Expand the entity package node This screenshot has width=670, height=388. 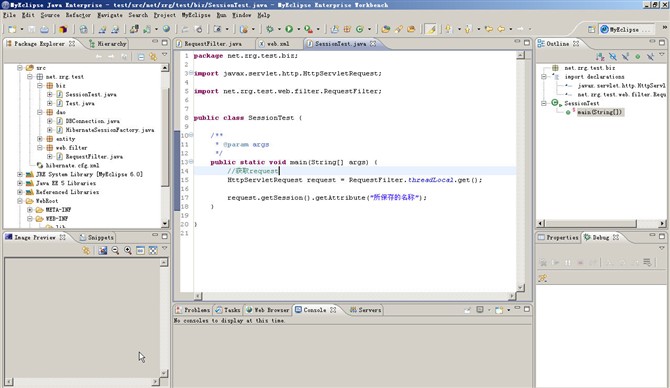[40, 138]
